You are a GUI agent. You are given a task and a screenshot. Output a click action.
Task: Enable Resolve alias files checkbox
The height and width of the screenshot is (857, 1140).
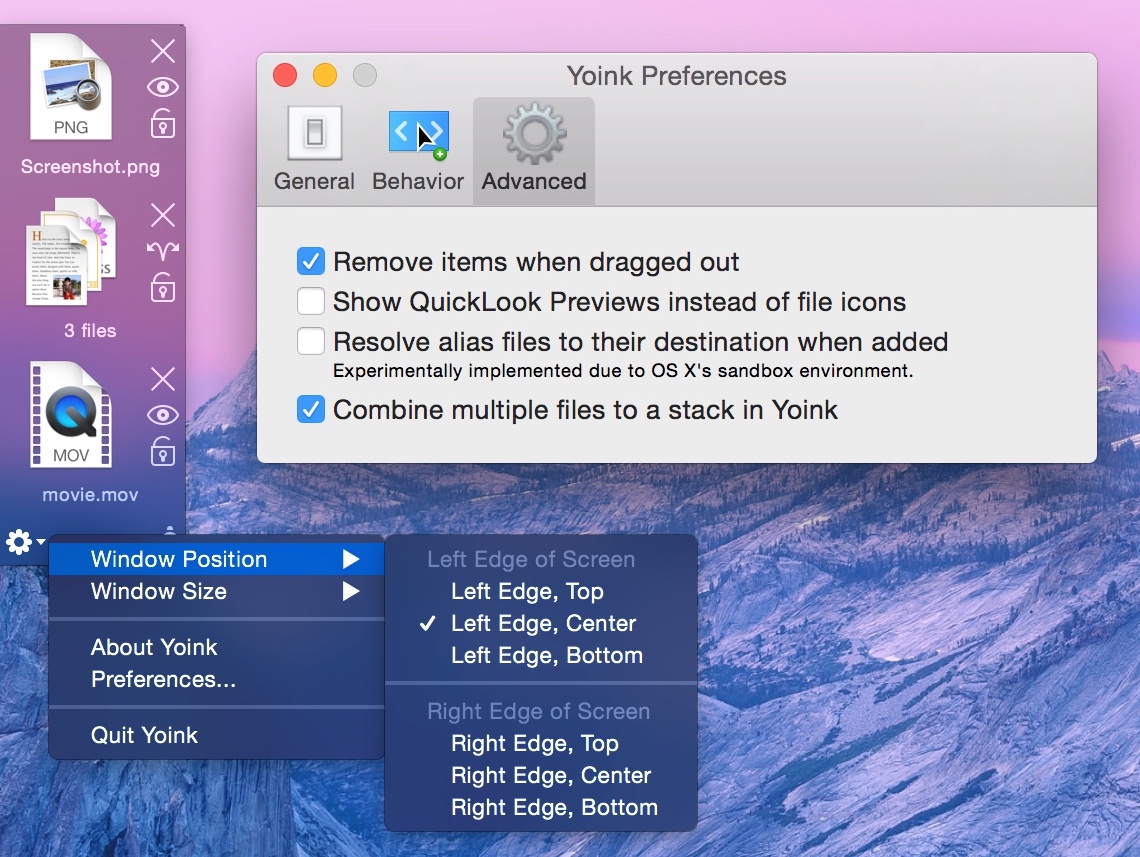click(x=311, y=342)
